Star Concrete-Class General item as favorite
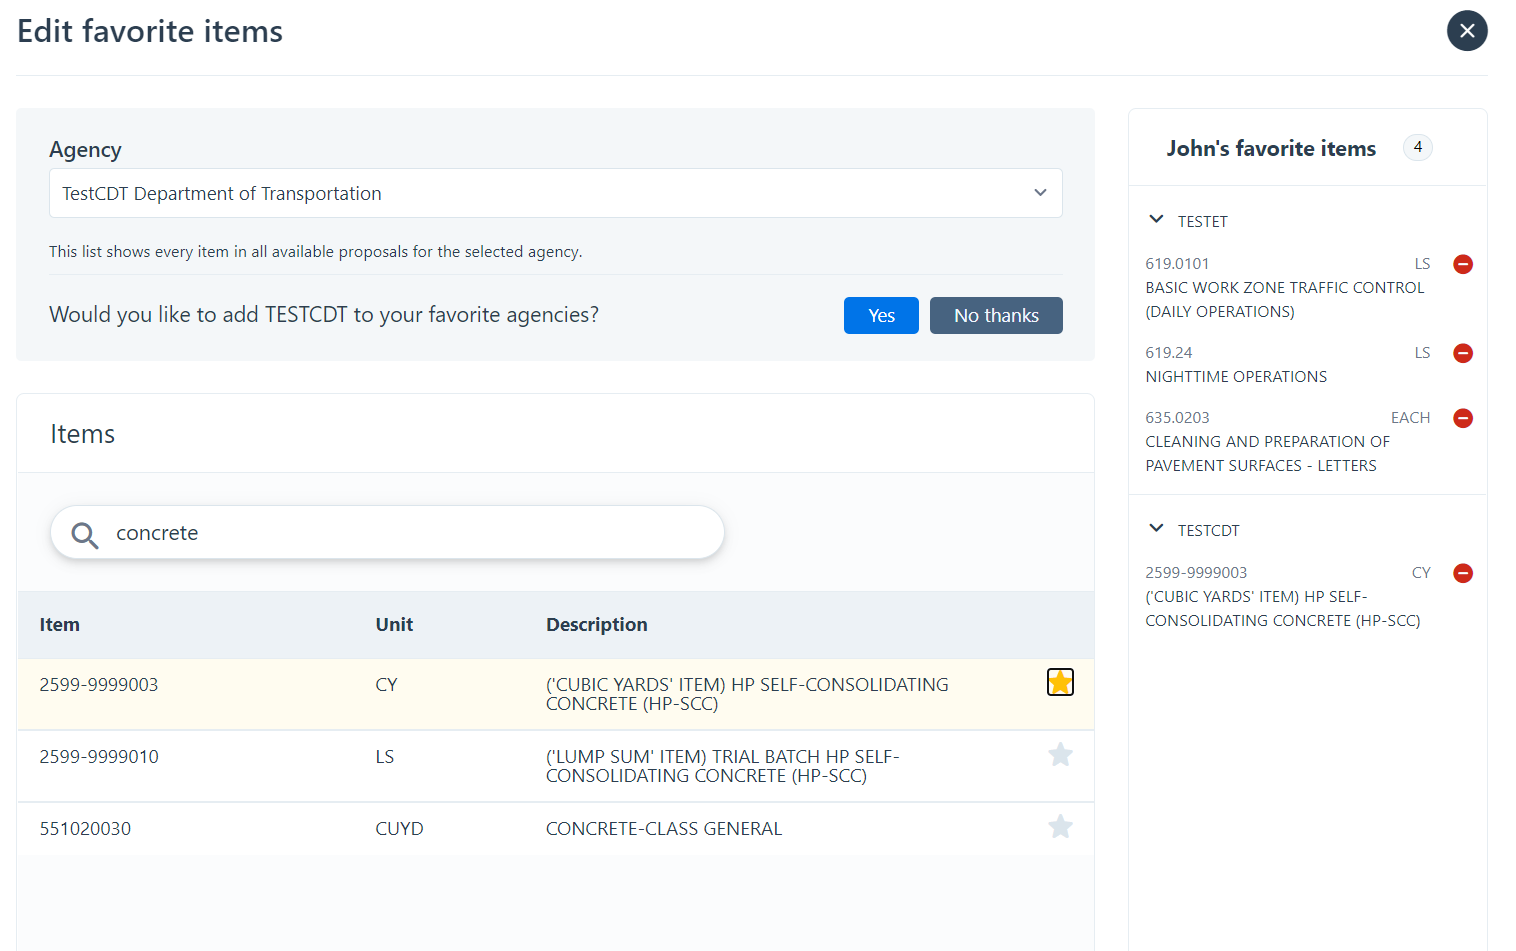1516x951 pixels. [x=1060, y=827]
